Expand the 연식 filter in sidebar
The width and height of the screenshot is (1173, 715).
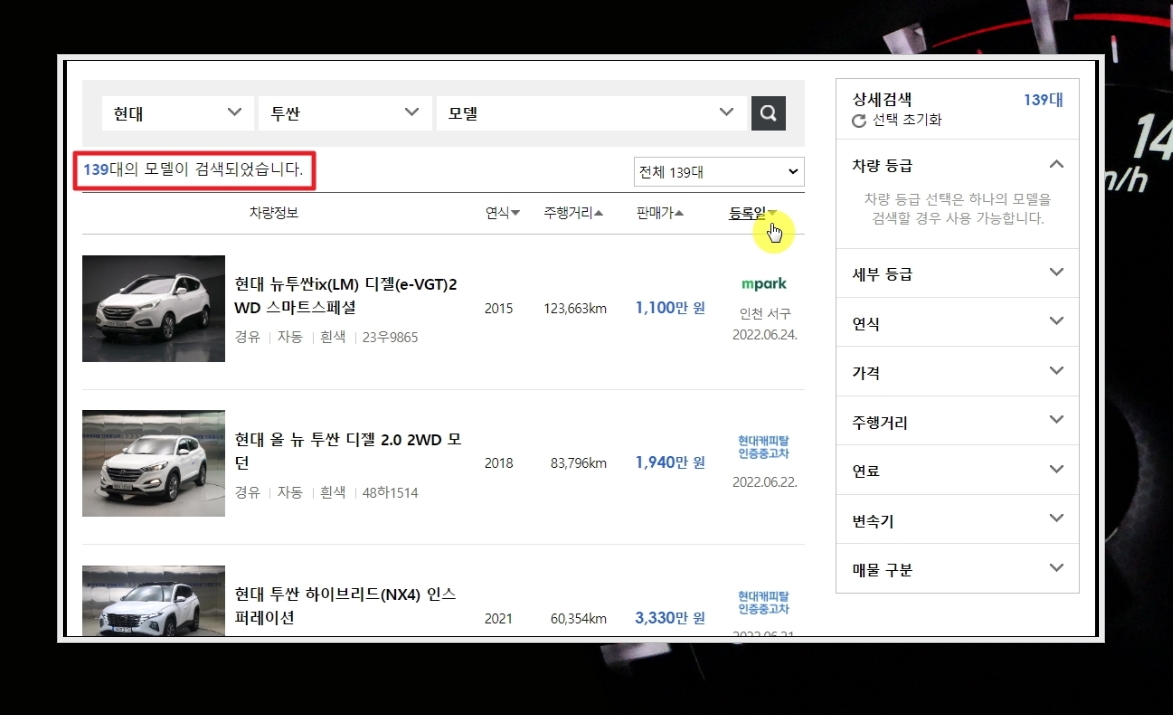[957, 323]
